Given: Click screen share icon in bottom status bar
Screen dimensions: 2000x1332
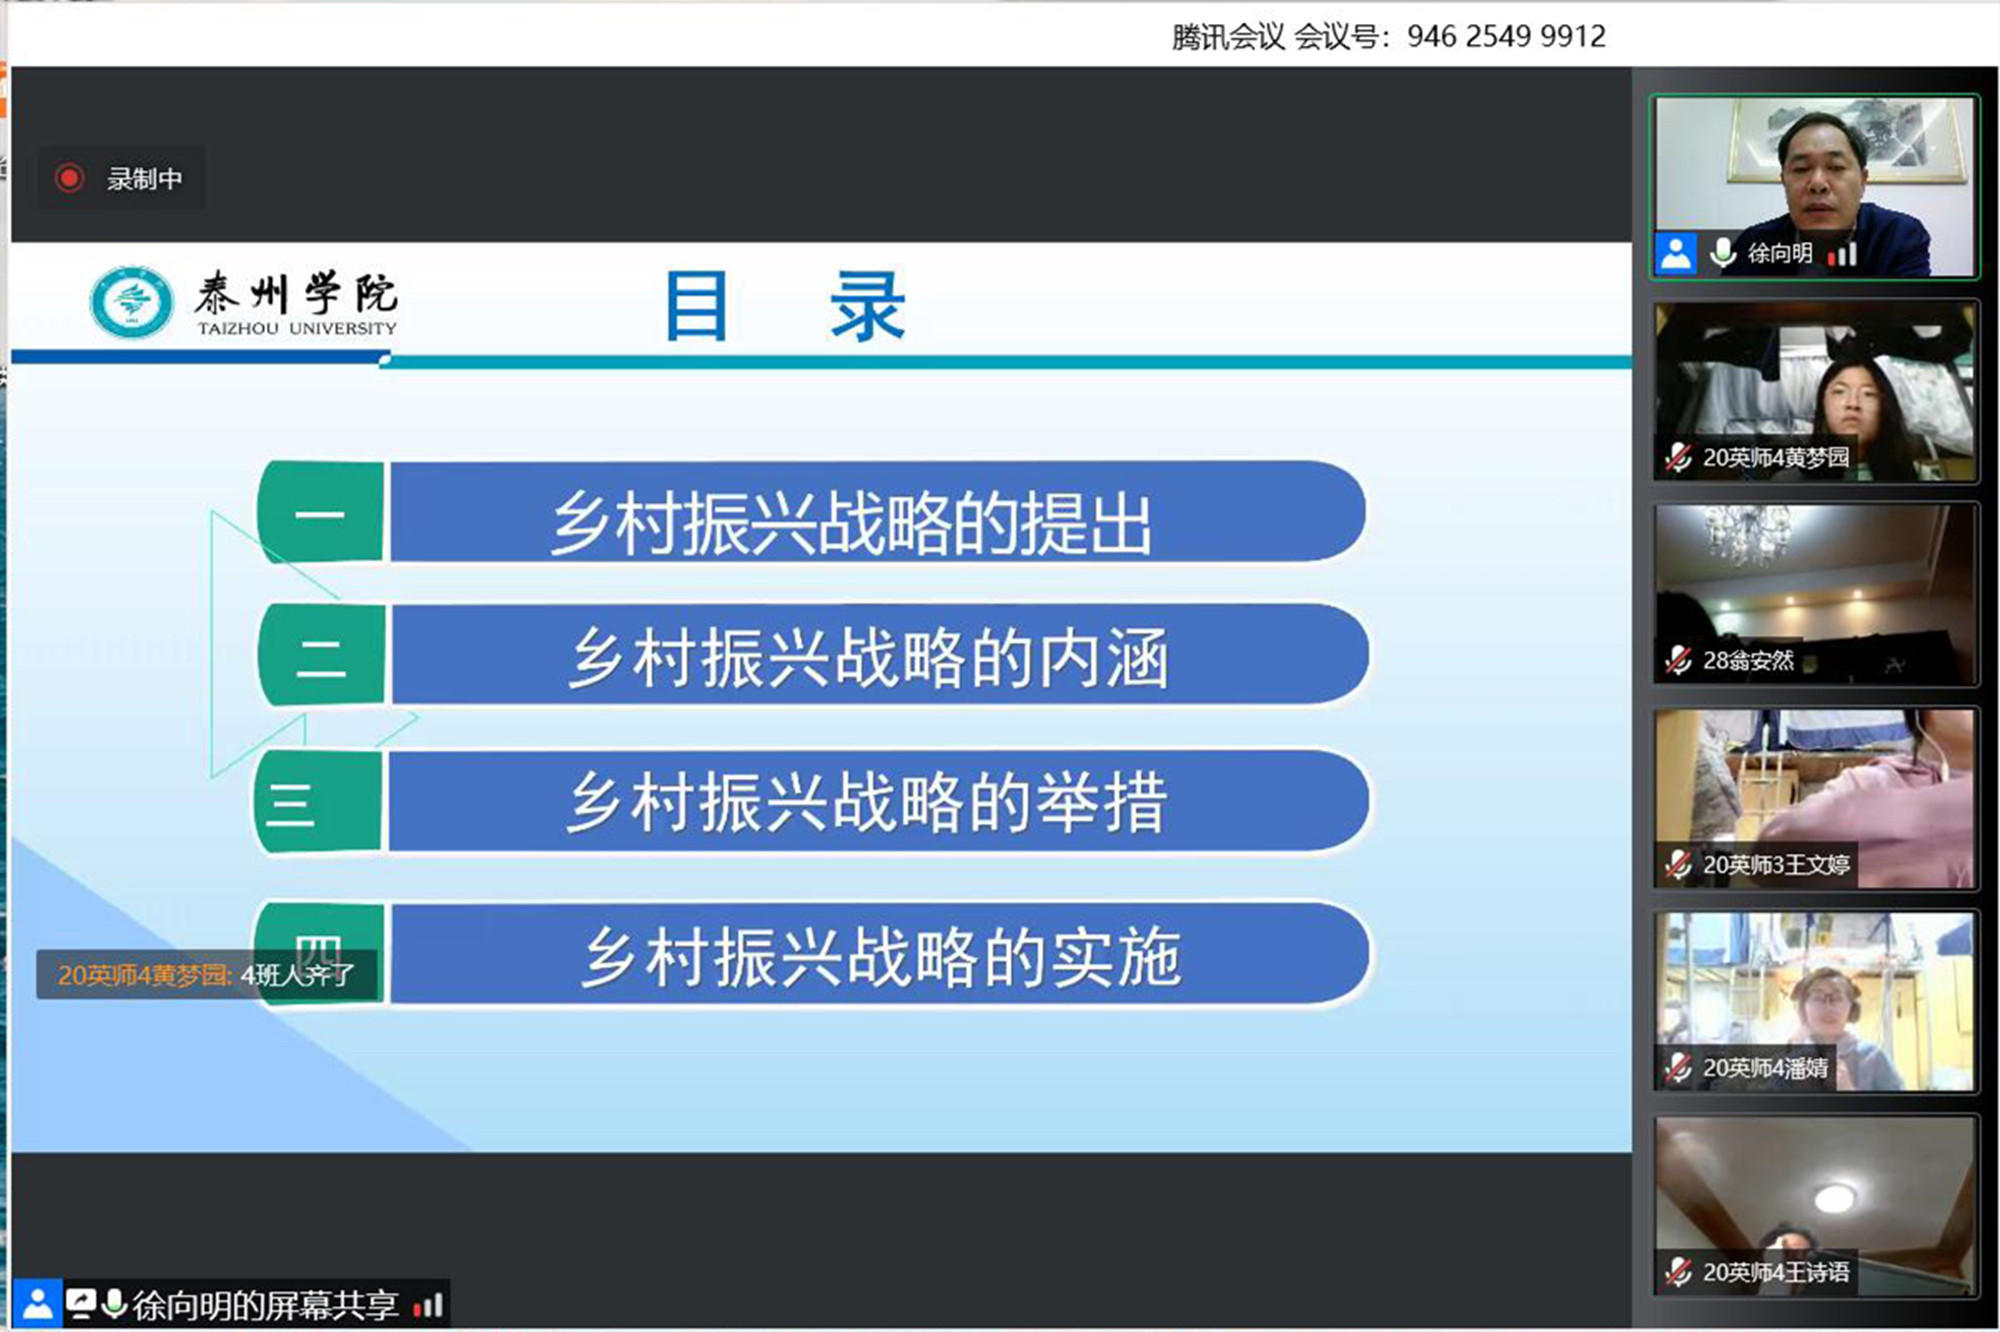Looking at the screenshot, I should click(x=80, y=1304).
